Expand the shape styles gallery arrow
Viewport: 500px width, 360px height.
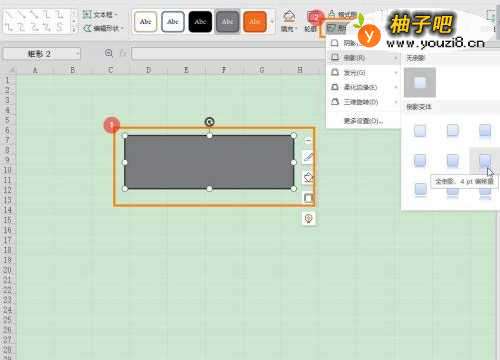[272, 22]
